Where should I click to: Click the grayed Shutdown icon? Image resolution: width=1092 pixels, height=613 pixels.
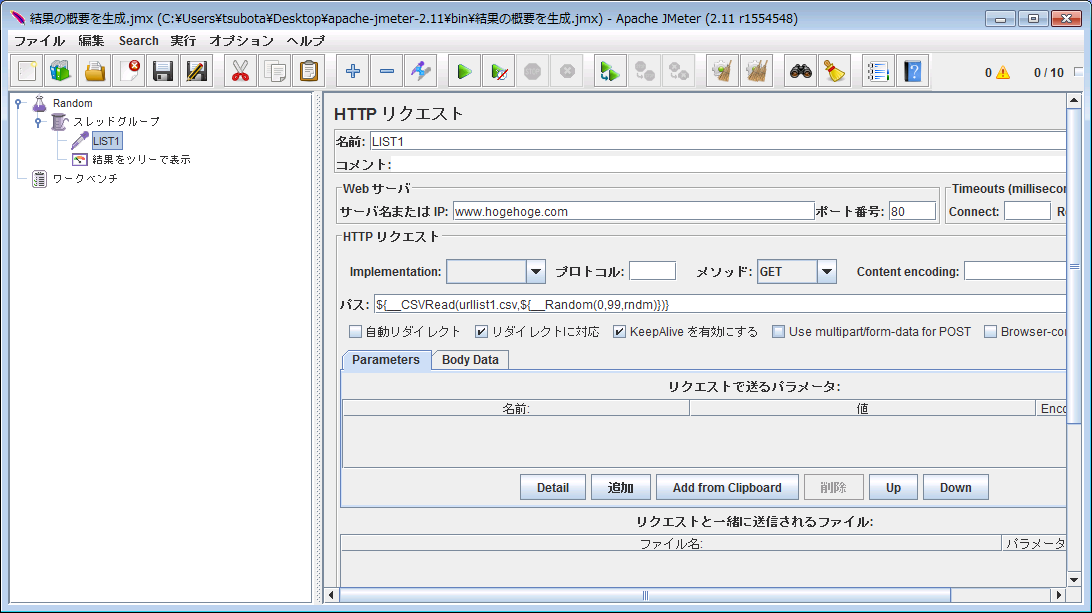(x=567, y=71)
